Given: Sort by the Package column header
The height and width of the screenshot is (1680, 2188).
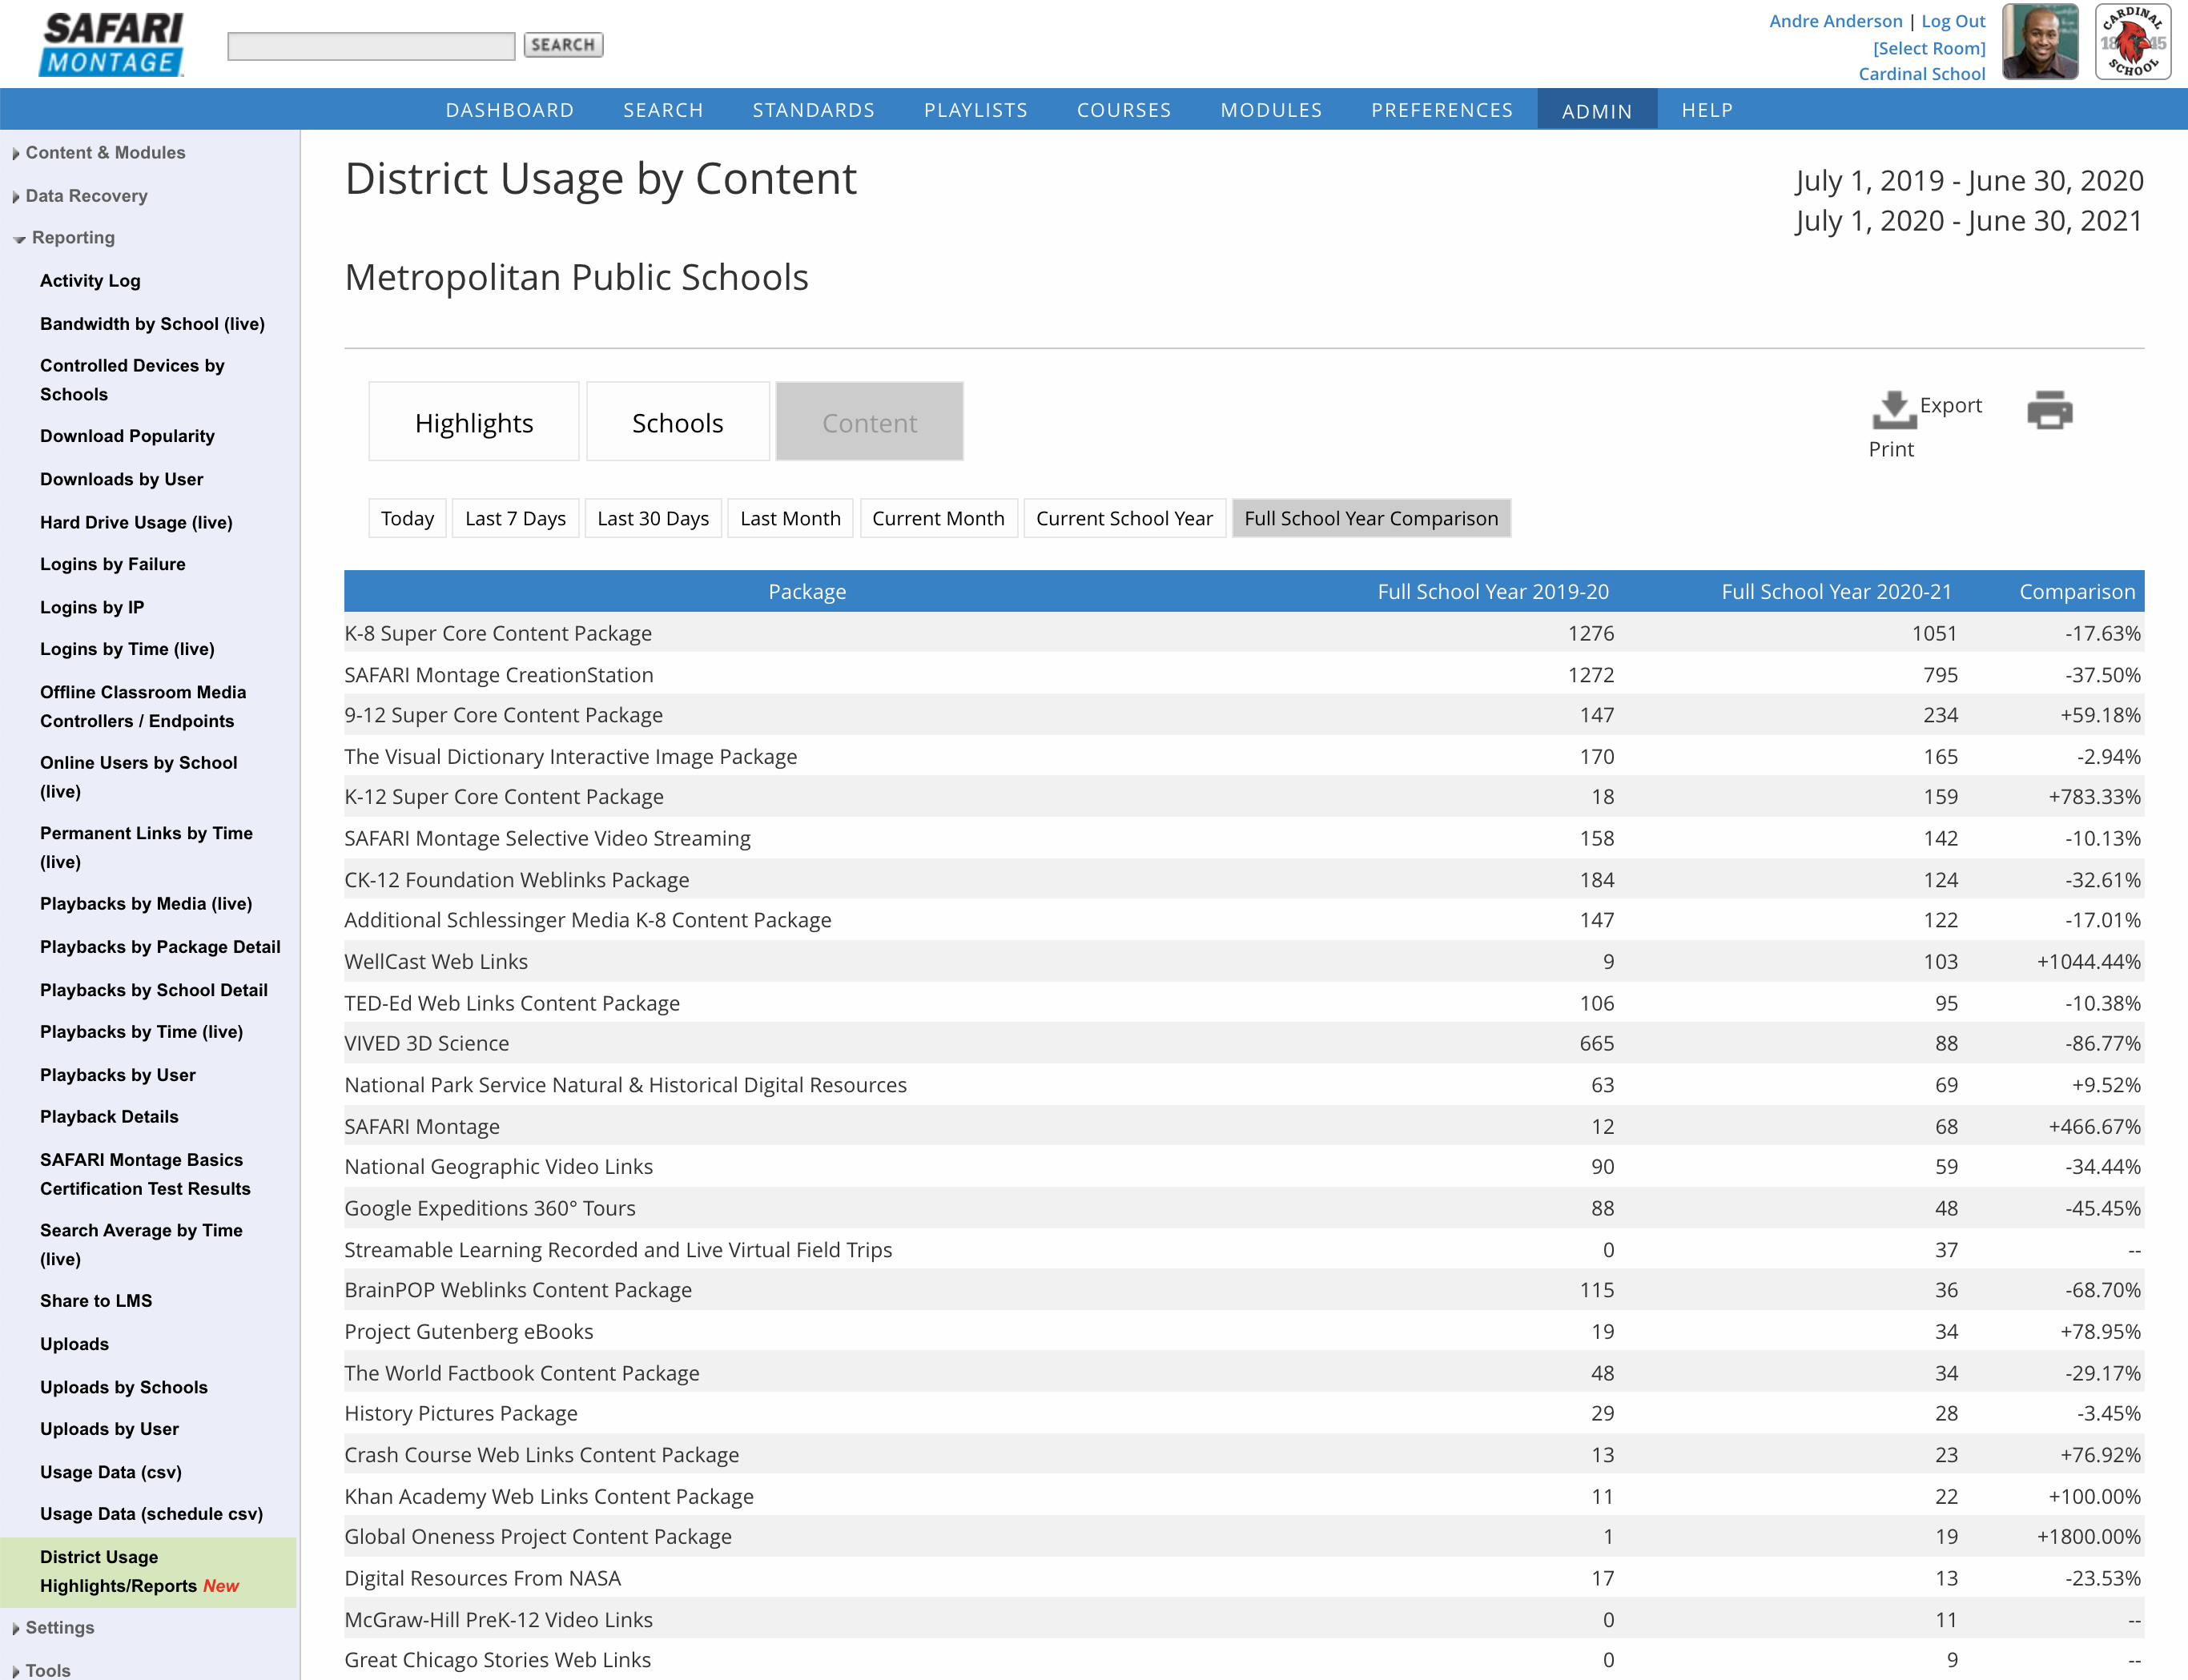Looking at the screenshot, I should [807, 591].
